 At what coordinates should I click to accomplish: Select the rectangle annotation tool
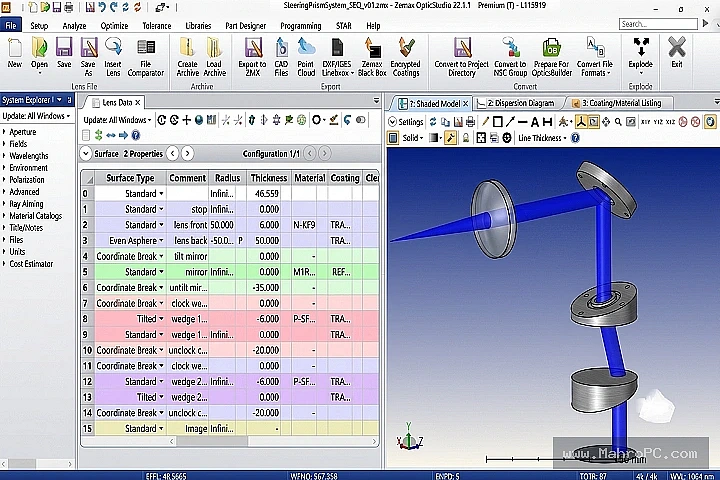497,122
